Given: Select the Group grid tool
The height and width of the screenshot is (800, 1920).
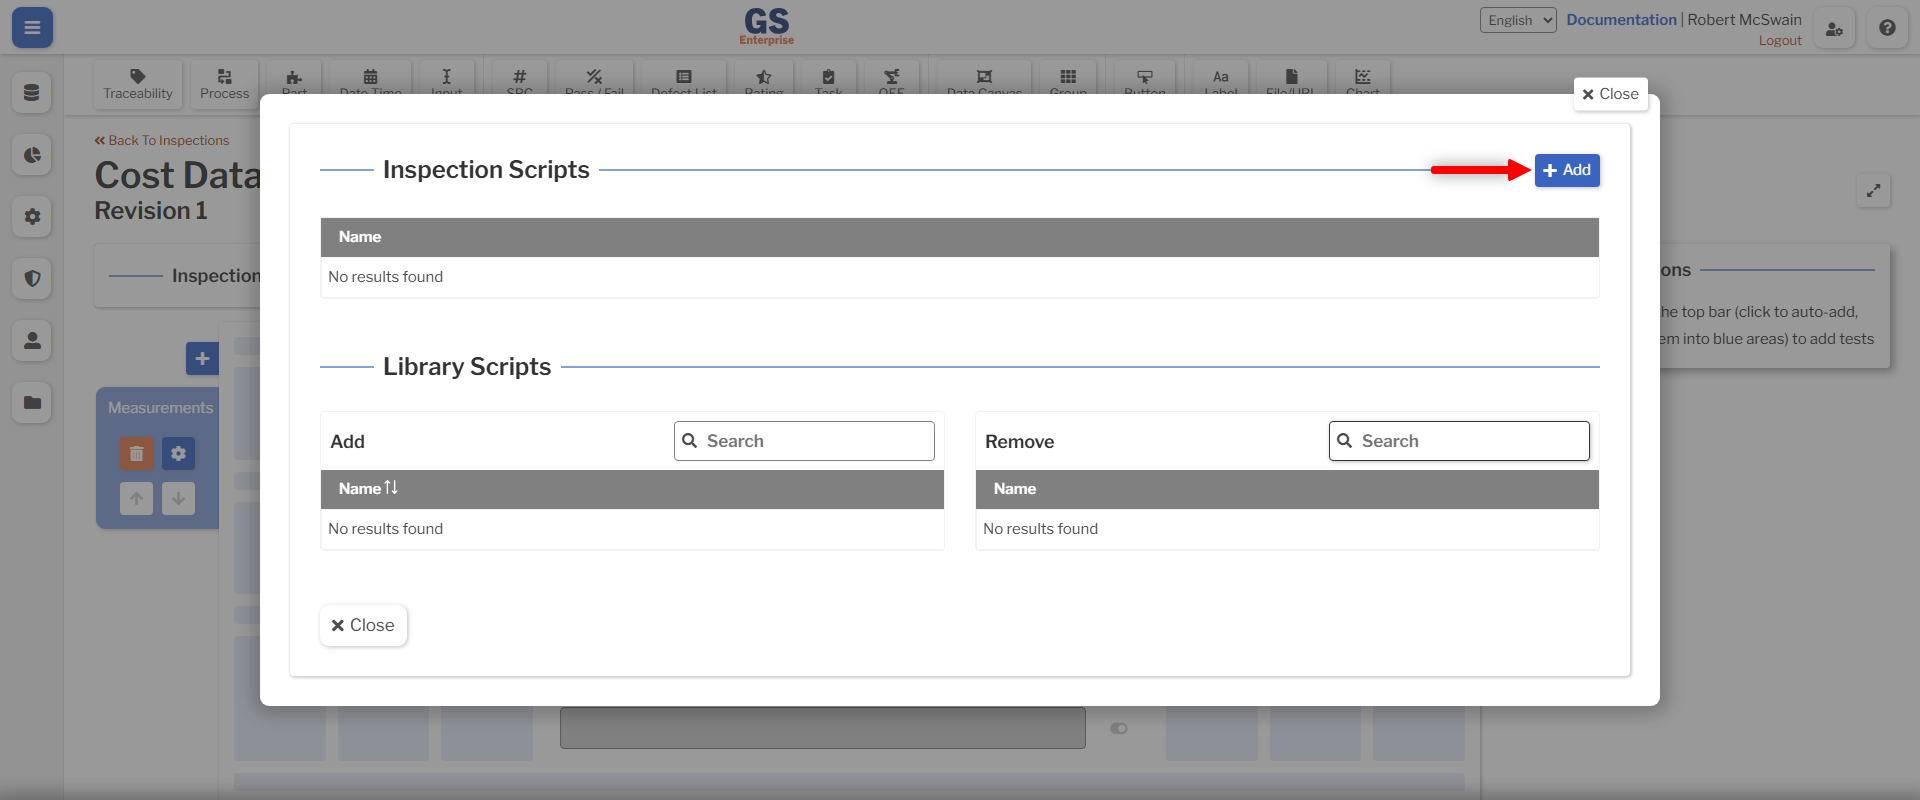Looking at the screenshot, I should (x=1068, y=80).
